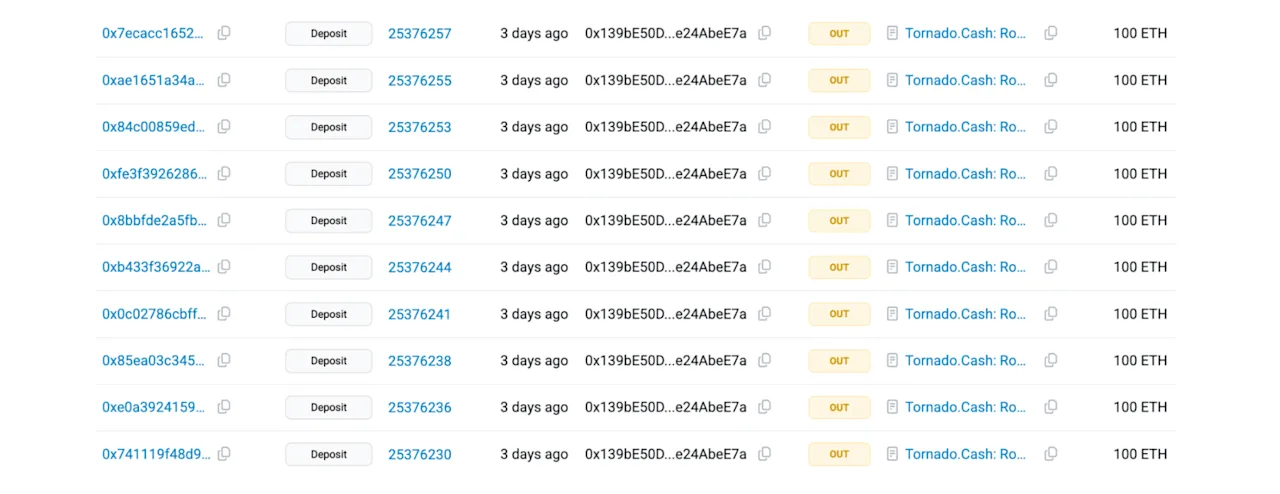This screenshot has height=494, width=1280.
Task: Copy sender address in block 25376244 row
Action: (x=764, y=267)
